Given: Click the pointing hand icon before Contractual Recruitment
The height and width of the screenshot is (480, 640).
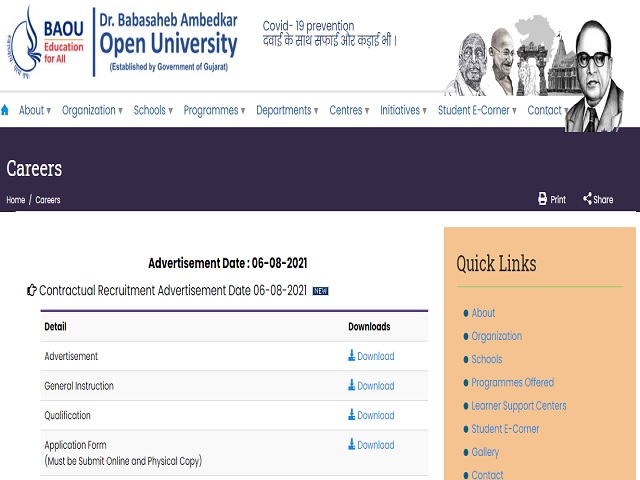Looking at the screenshot, I should tap(31, 290).
